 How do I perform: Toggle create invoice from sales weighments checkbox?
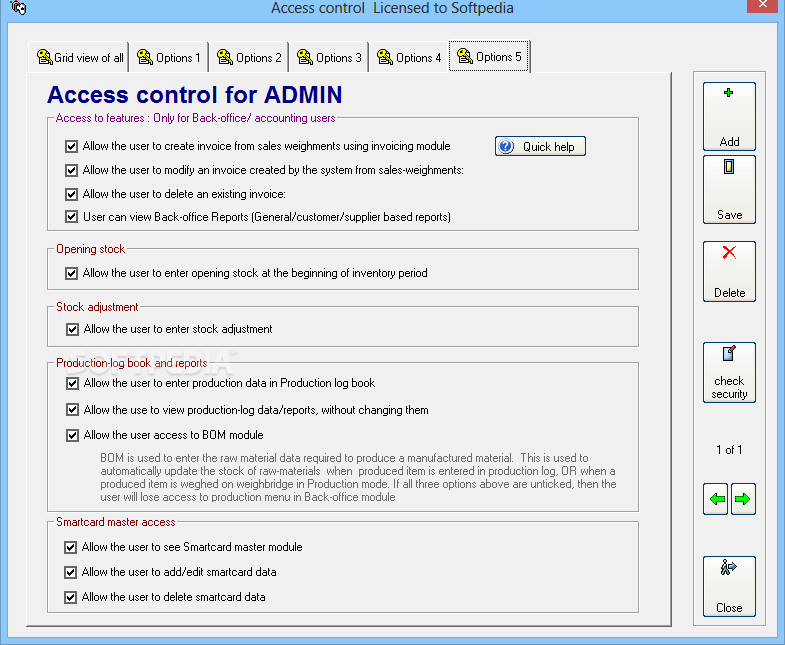71,146
